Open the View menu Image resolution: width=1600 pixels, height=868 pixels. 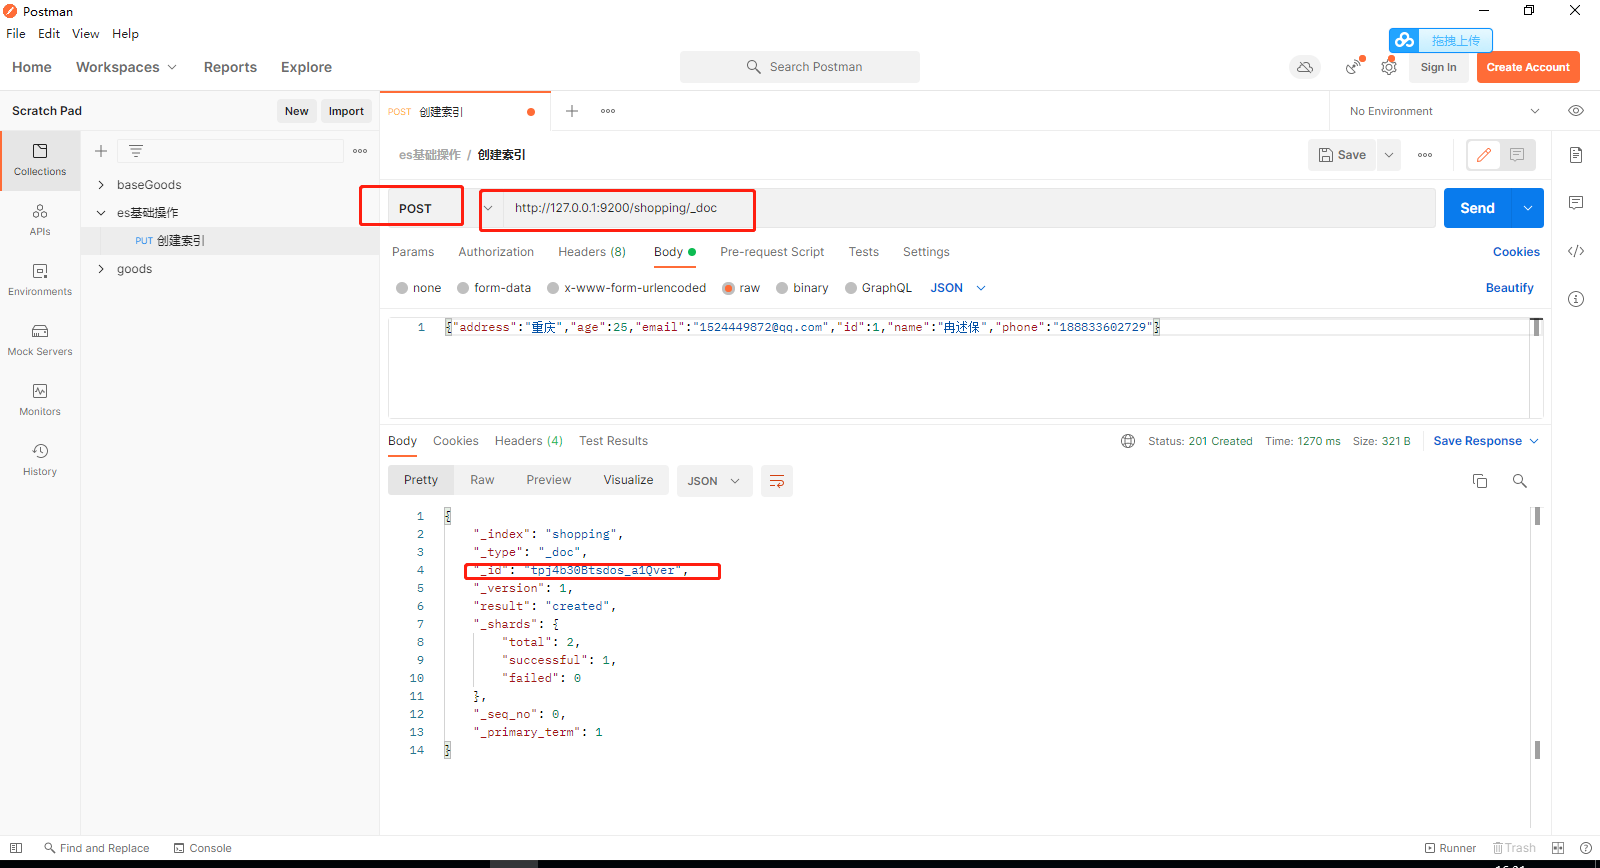click(85, 33)
